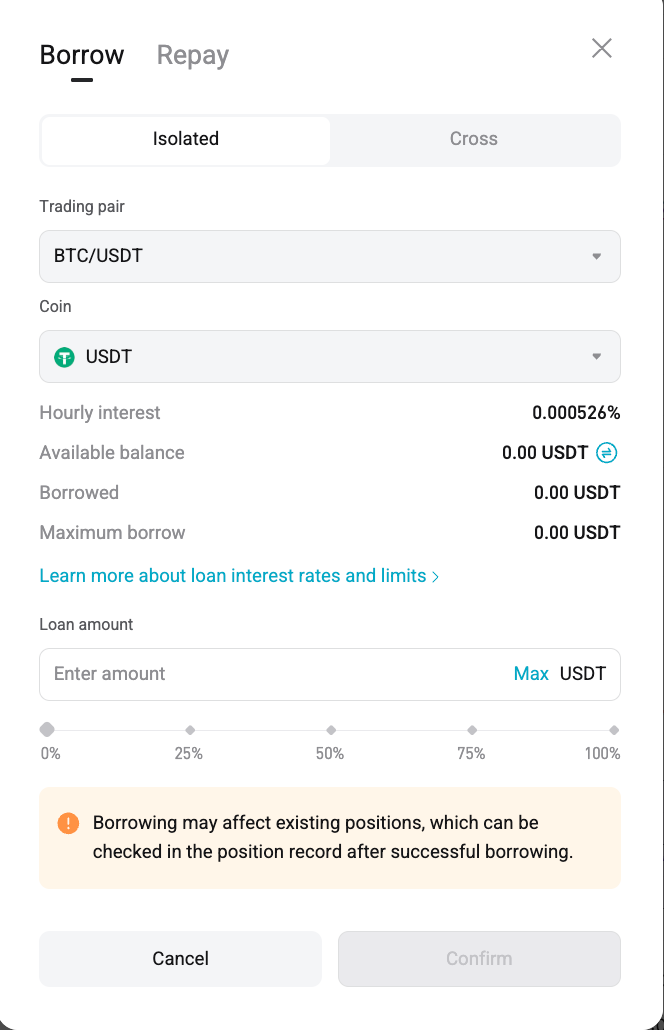664x1030 pixels.
Task: Select the Cross margin mode
Action: (473, 139)
